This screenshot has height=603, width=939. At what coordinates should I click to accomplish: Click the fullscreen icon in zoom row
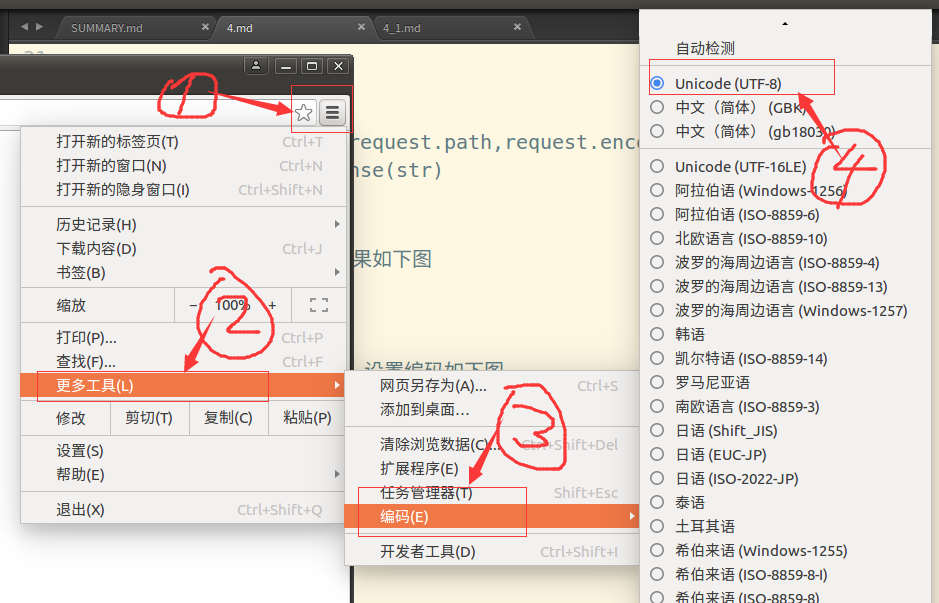tap(318, 305)
